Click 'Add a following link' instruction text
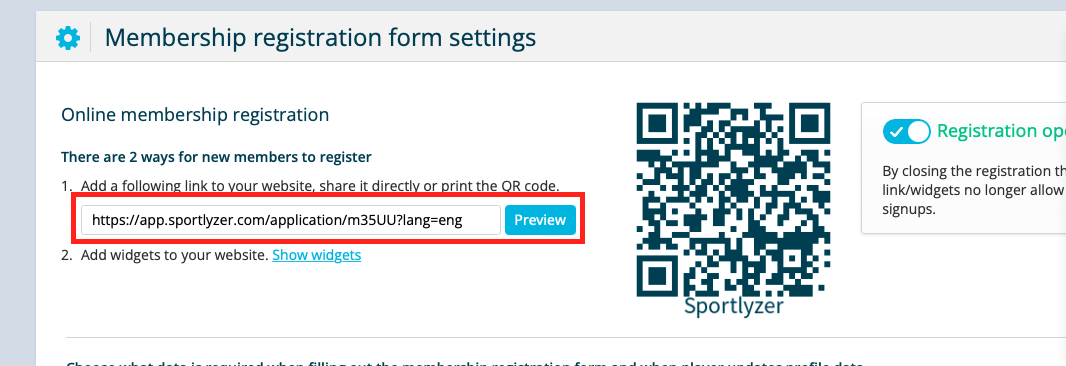Image resolution: width=1066 pixels, height=366 pixels. point(320,186)
